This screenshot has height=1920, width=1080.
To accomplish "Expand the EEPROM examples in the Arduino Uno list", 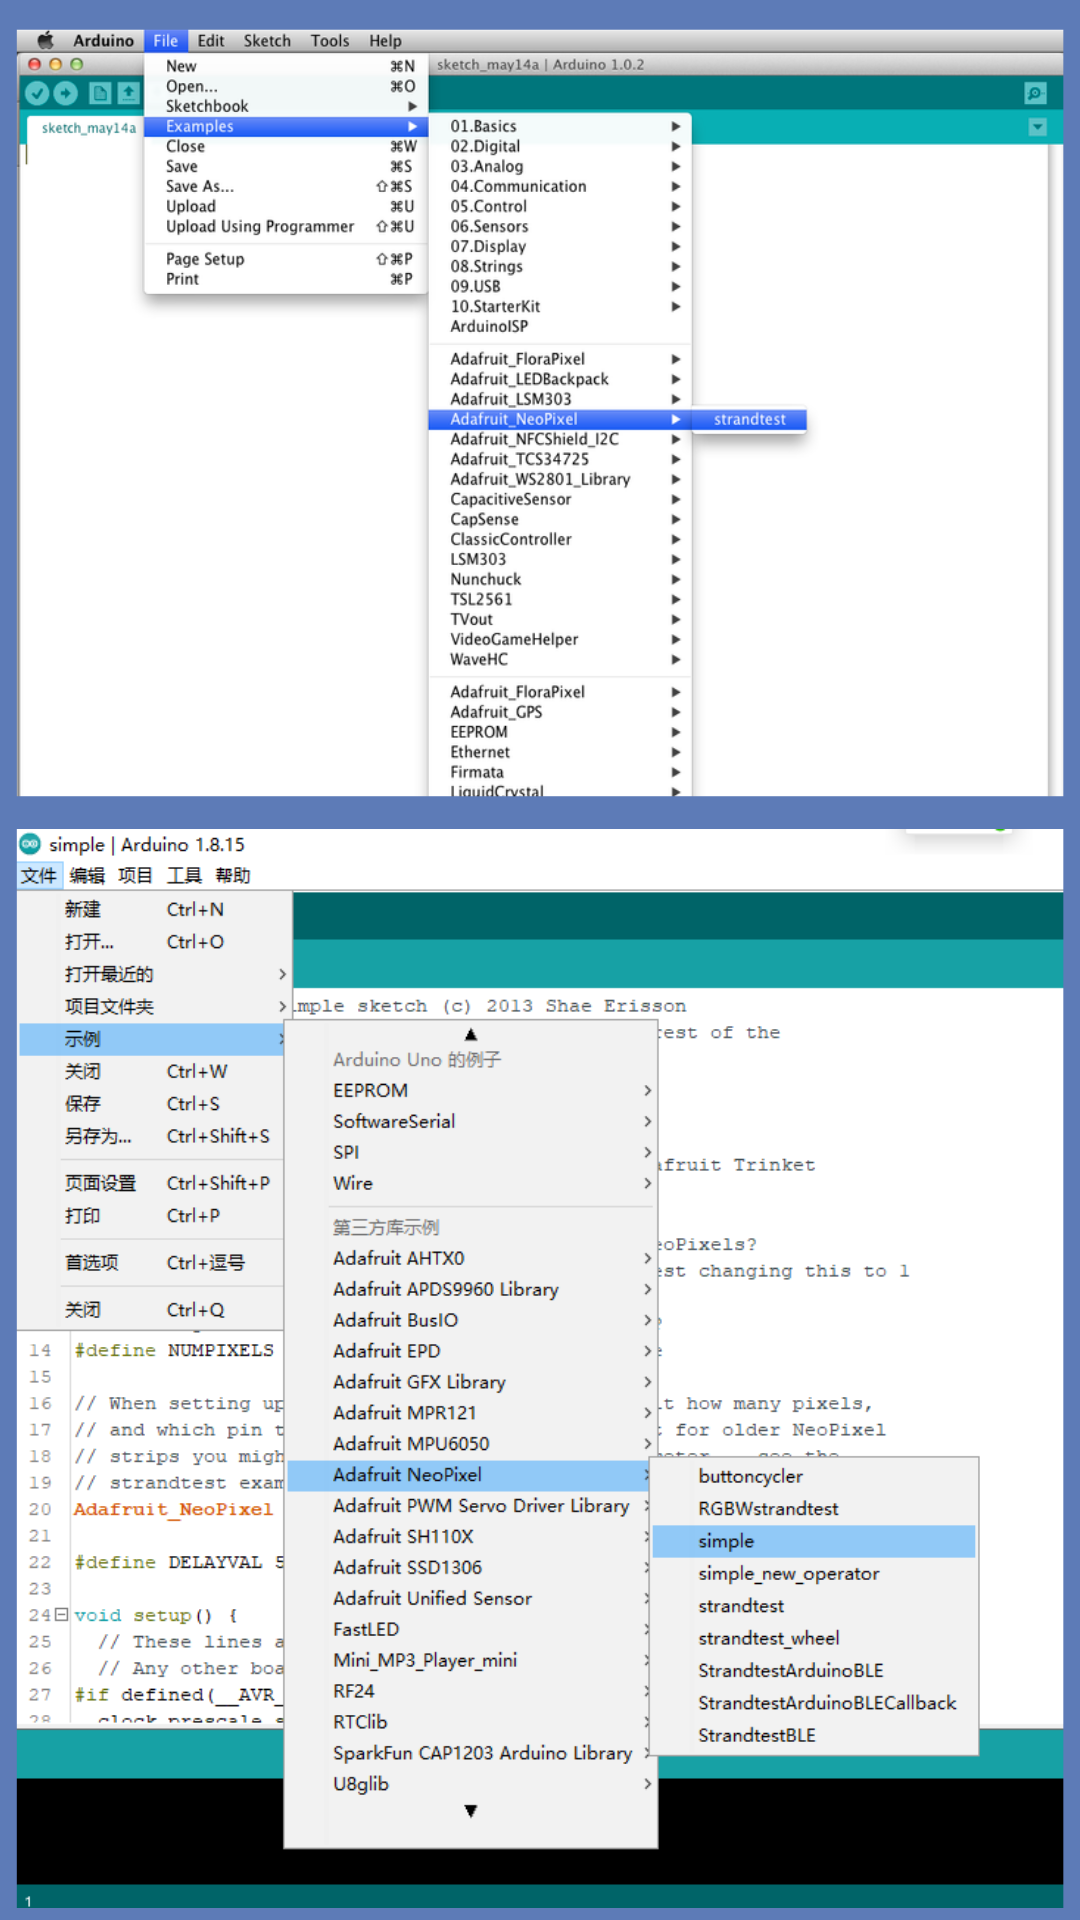I will 471,1090.
